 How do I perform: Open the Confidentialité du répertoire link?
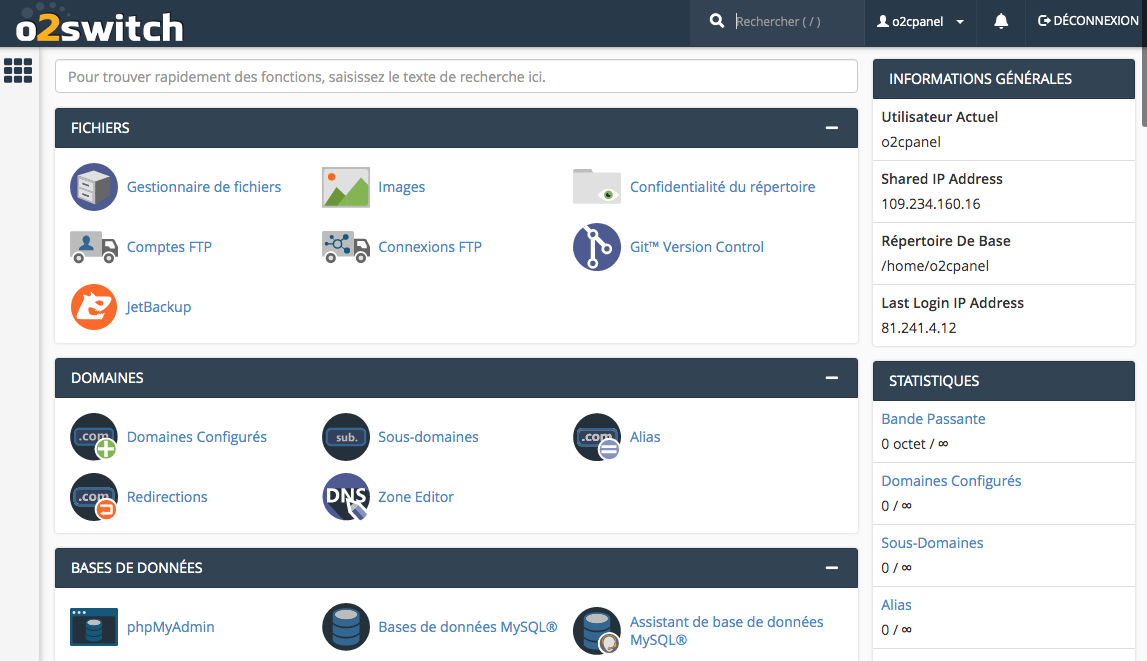(x=723, y=187)
